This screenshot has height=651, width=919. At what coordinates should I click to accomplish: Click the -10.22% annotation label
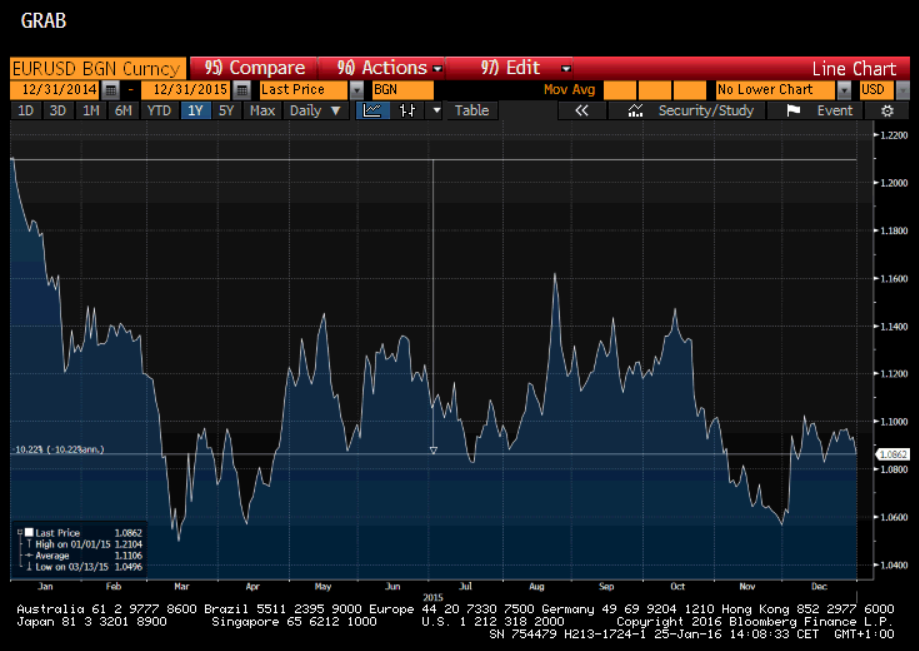click(x=59, y=449)
